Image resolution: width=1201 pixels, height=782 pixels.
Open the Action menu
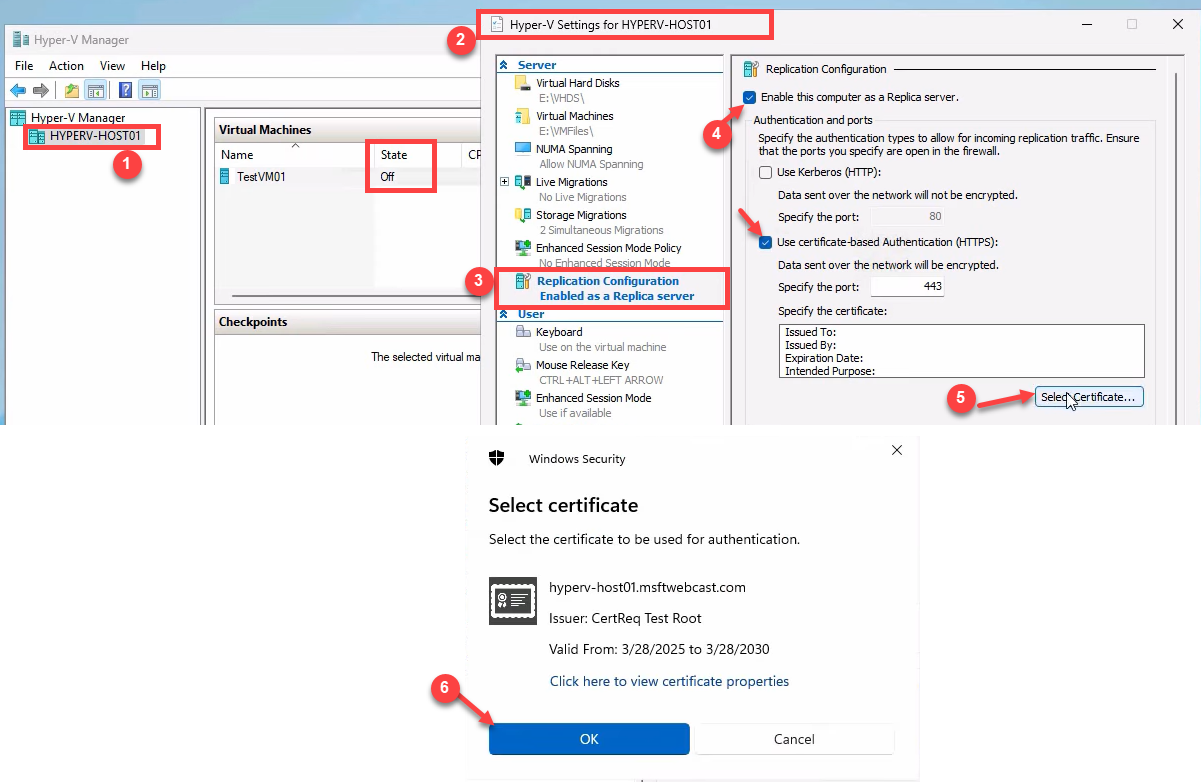point(67,66)
